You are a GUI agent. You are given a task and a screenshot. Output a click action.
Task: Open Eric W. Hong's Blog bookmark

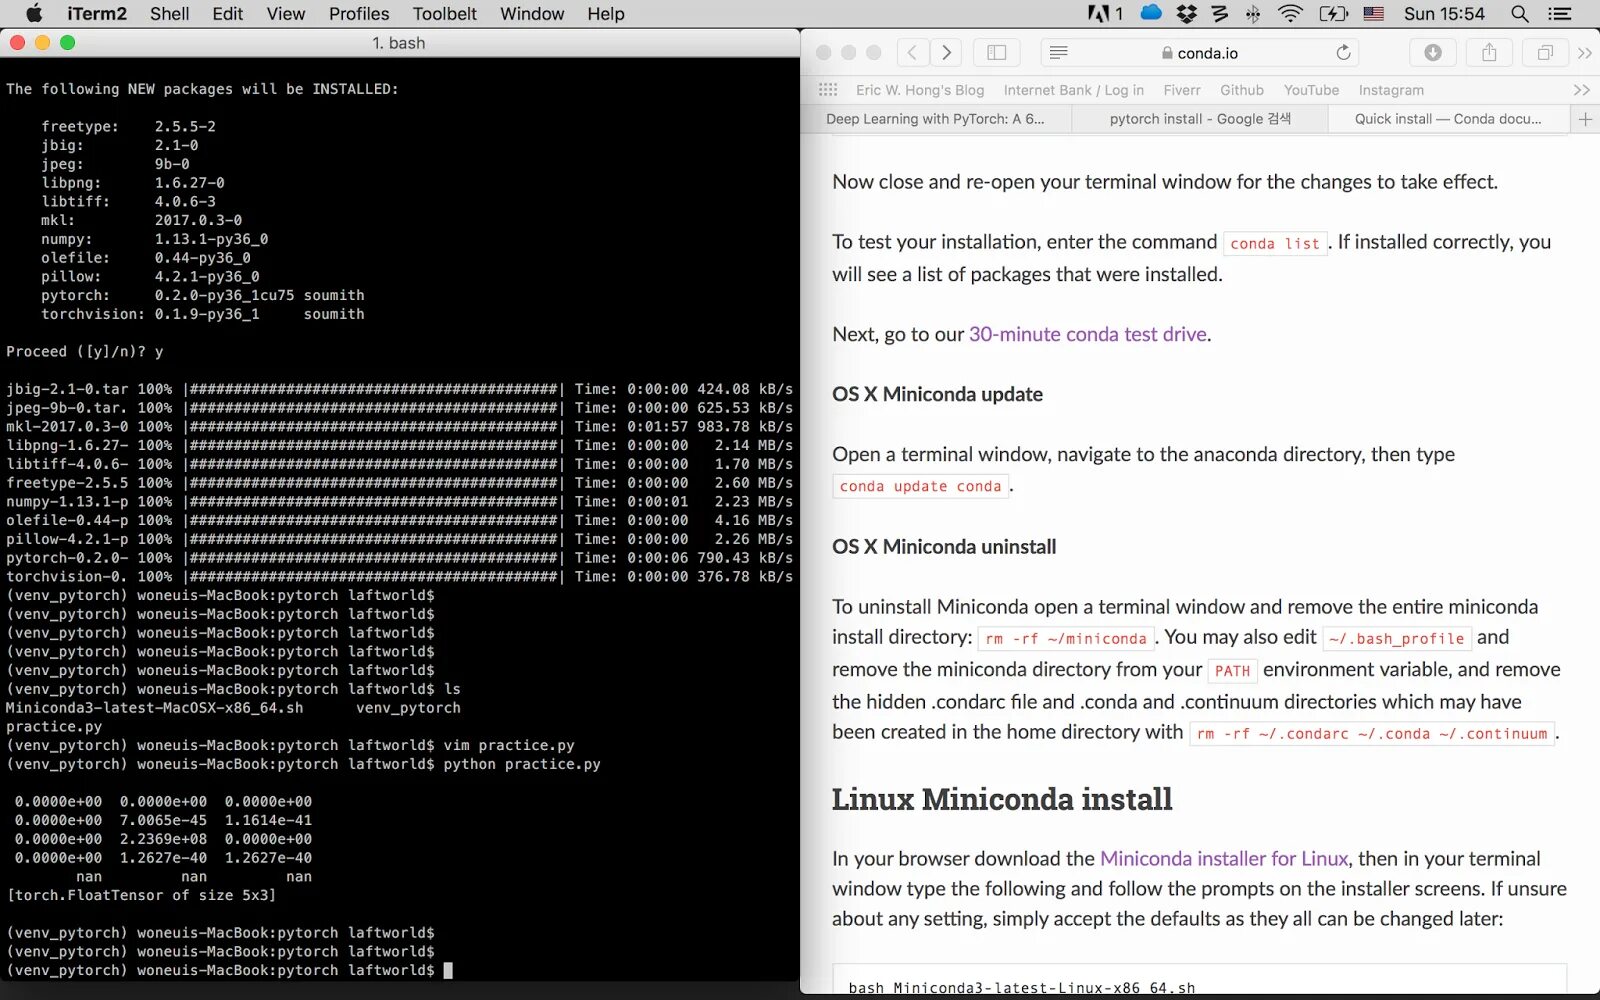pyautogui.click(x=920, y=90)
